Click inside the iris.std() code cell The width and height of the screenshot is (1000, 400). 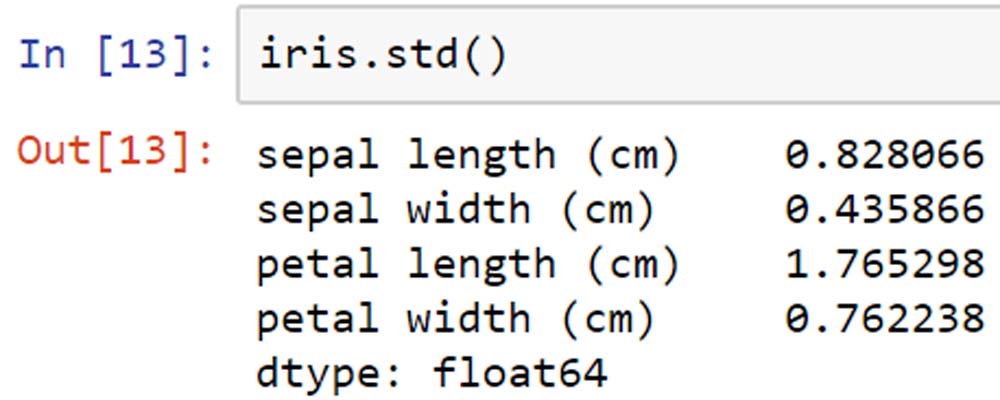coord(619,54)
